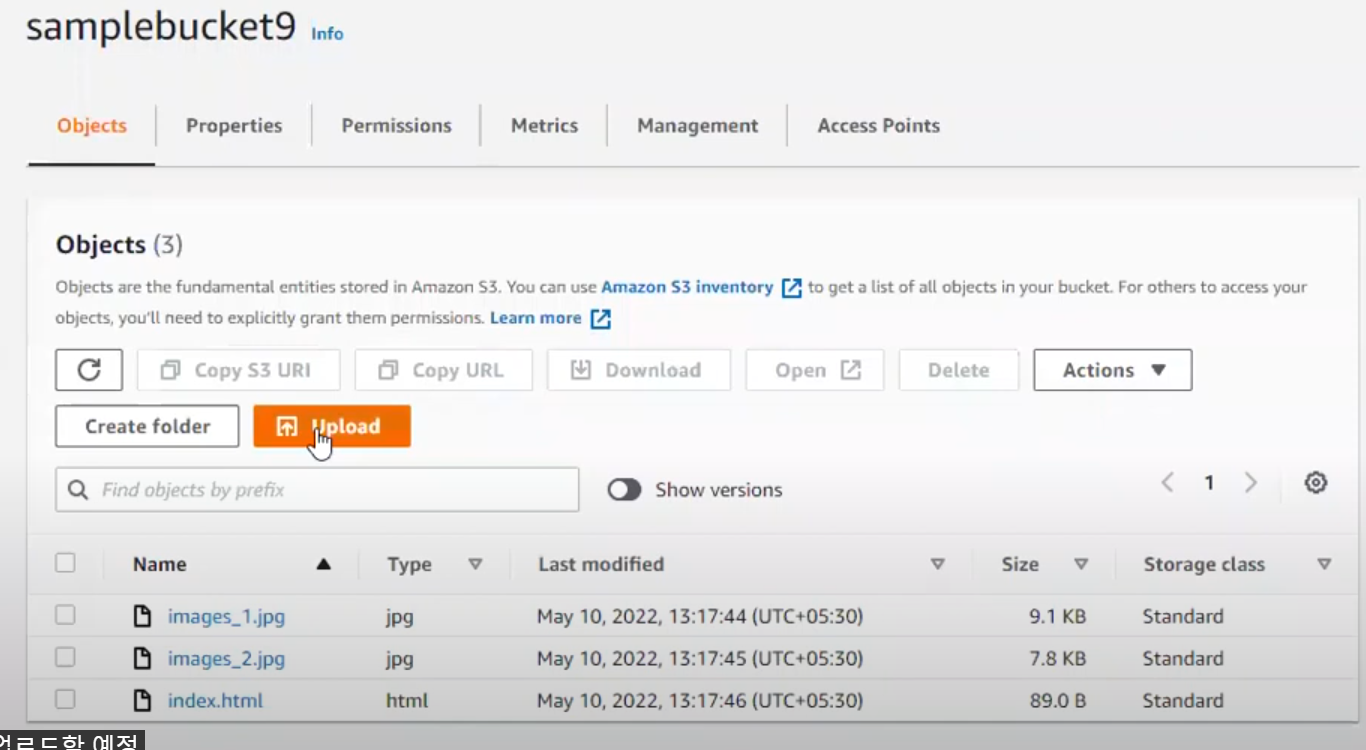The height and width of the screenshot is (750, 1366).
Task: Sort by Type column arrow
Action: click(475, 564)
